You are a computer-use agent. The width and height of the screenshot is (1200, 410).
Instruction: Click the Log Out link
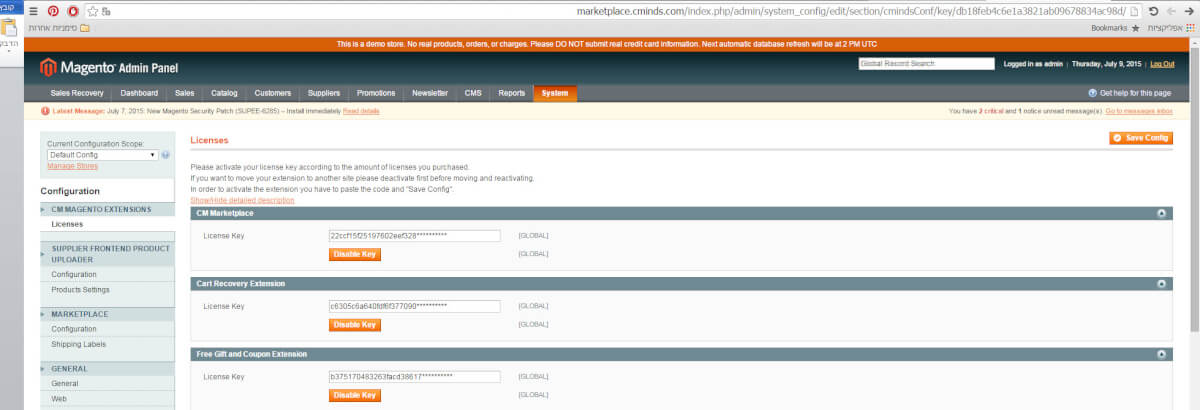(x=1162, y=64)
